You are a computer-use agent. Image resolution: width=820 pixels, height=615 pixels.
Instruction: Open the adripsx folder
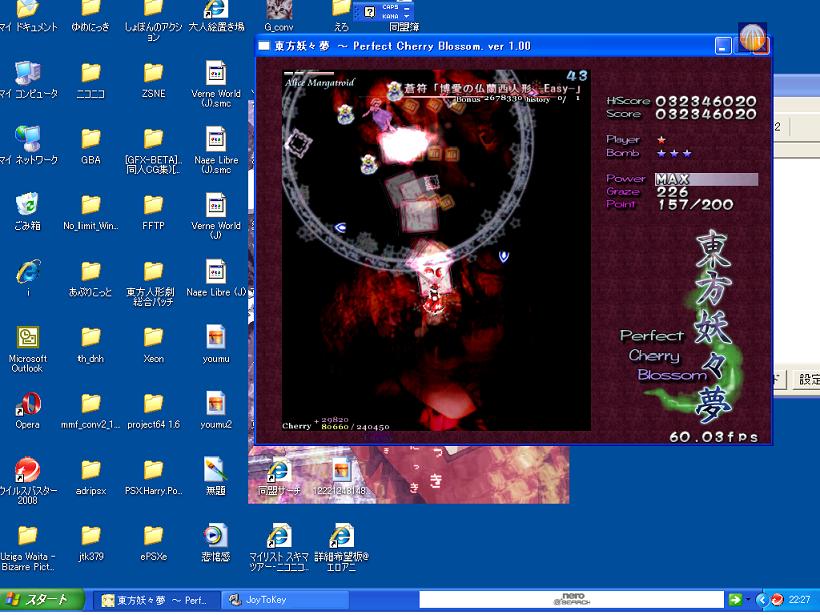coord(90,476)
